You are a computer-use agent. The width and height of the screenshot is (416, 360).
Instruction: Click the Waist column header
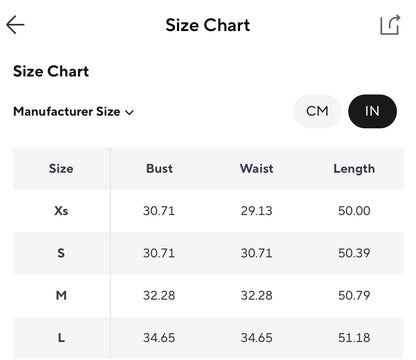(x=257, y=168)
